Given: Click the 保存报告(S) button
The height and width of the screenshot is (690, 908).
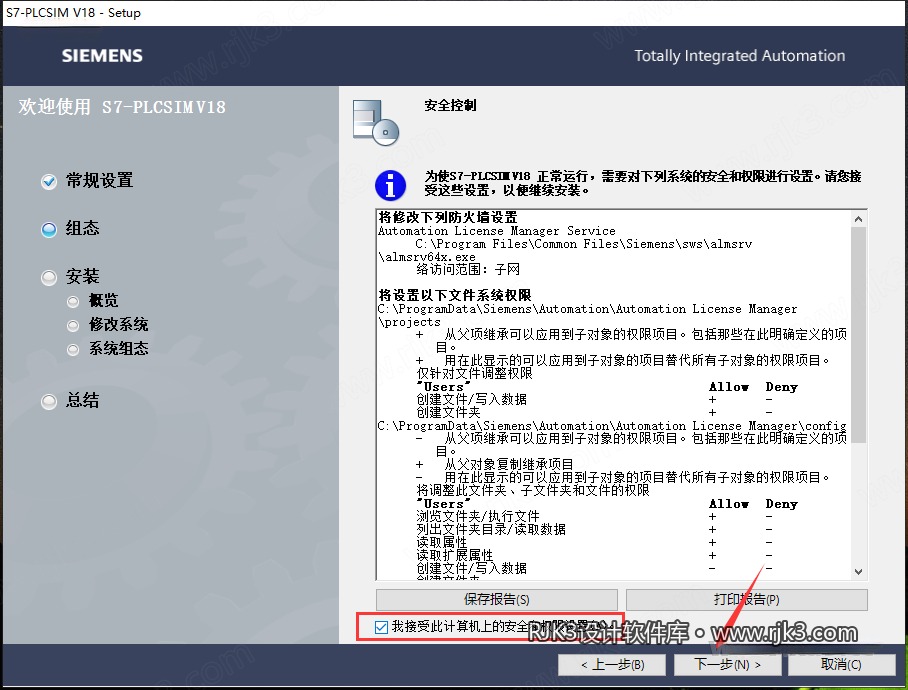Looking at the screenshot, I should (496, 600).
